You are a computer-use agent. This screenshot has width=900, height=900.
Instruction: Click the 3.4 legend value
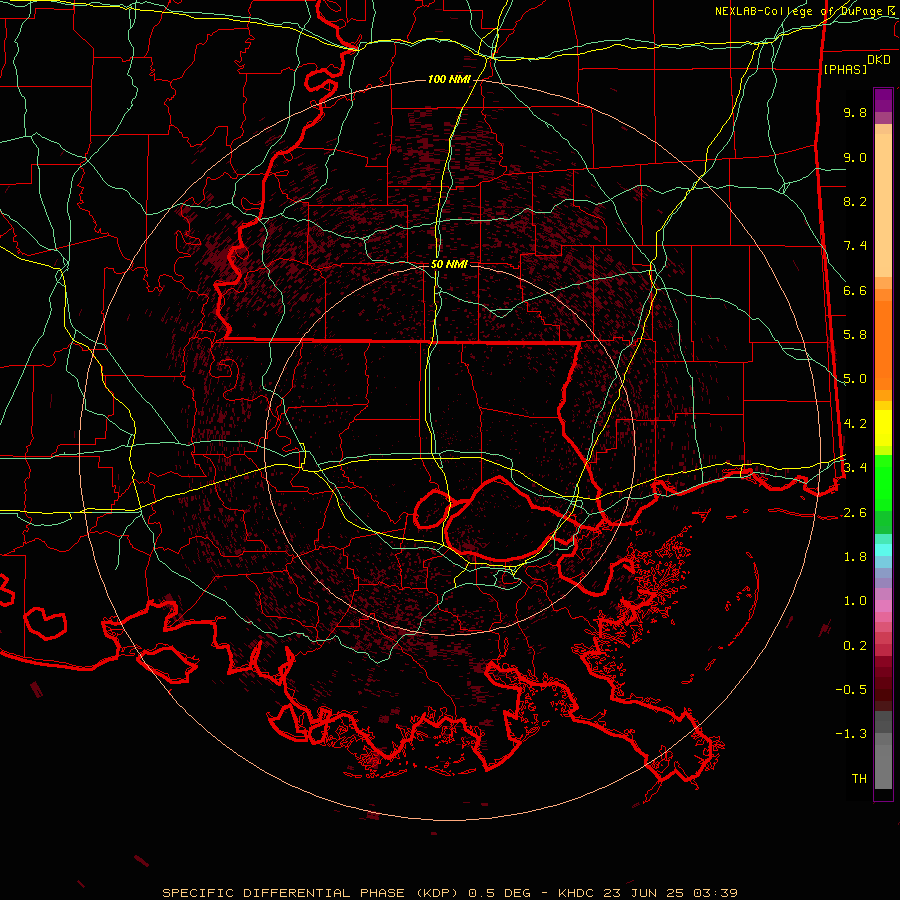[x=855, y=468]
